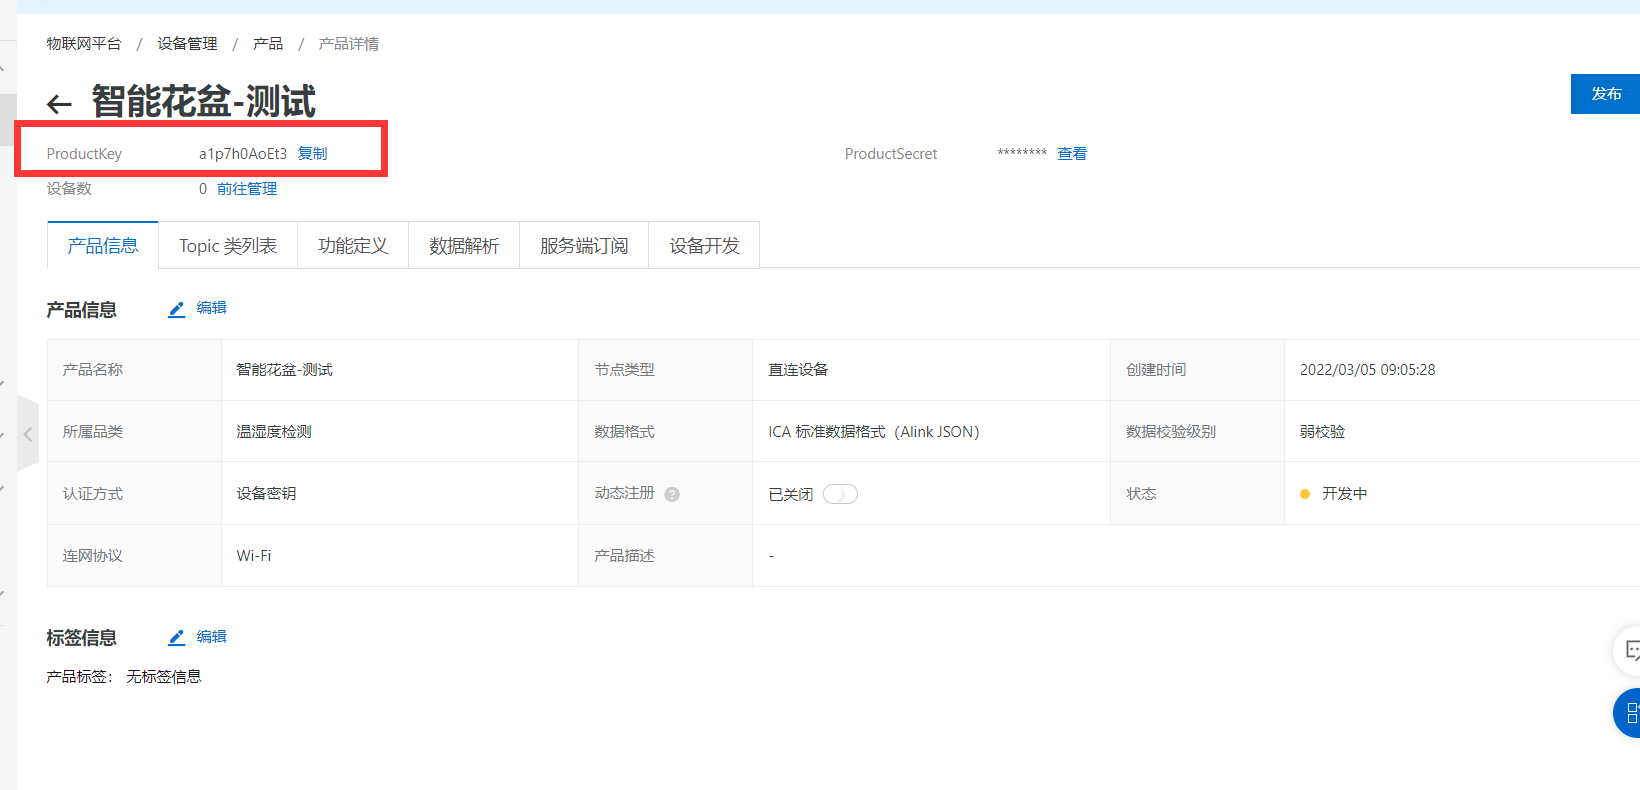Click the pencil edit icon for 标签信息
Screen dimensions: 1640x790
click(177, 637)
